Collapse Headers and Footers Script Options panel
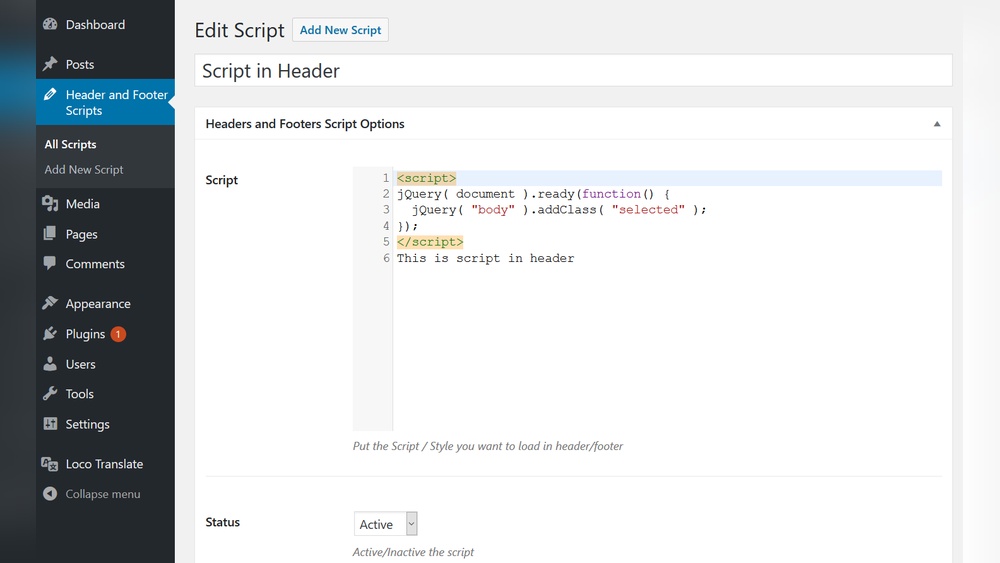Image resolution: width=1000 pixels, height=563 pixels. 937,124
